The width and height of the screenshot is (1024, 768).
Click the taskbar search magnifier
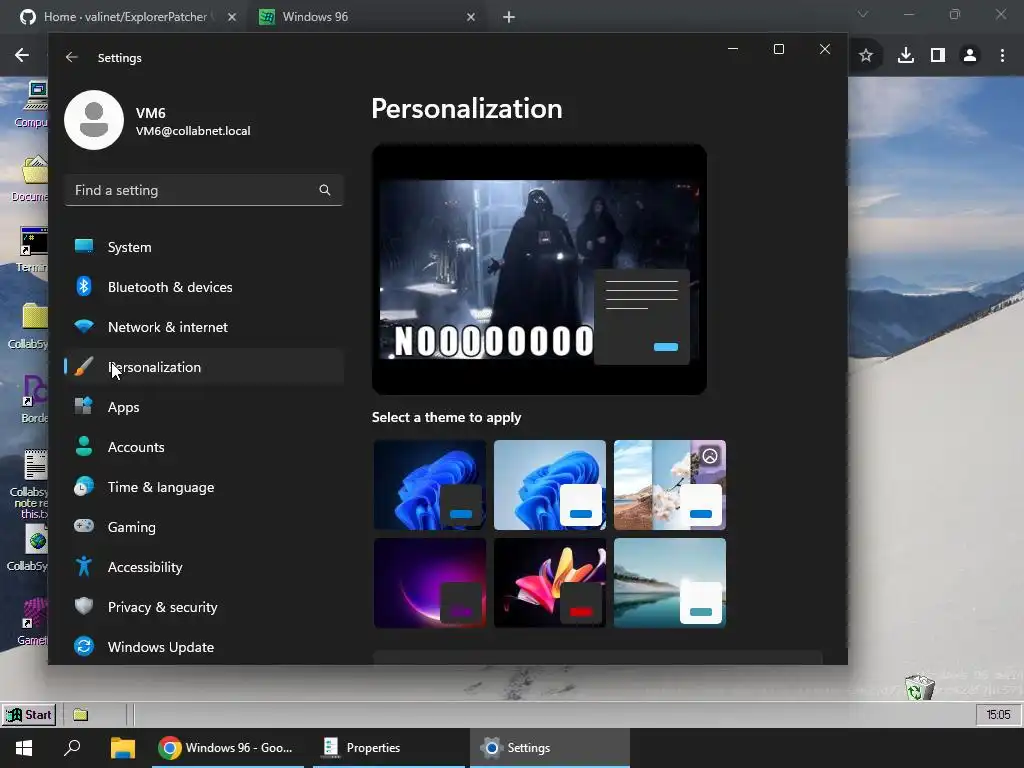72,748
